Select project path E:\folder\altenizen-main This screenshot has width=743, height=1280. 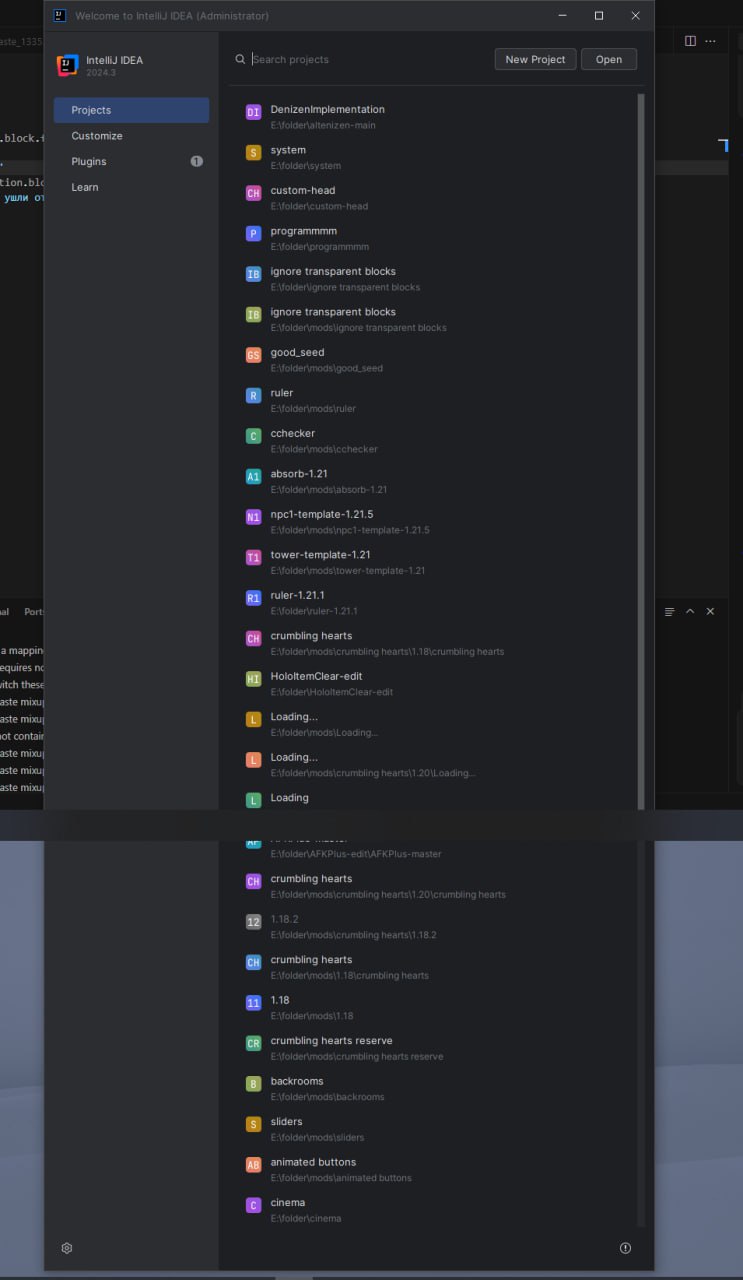pos(323,125)
